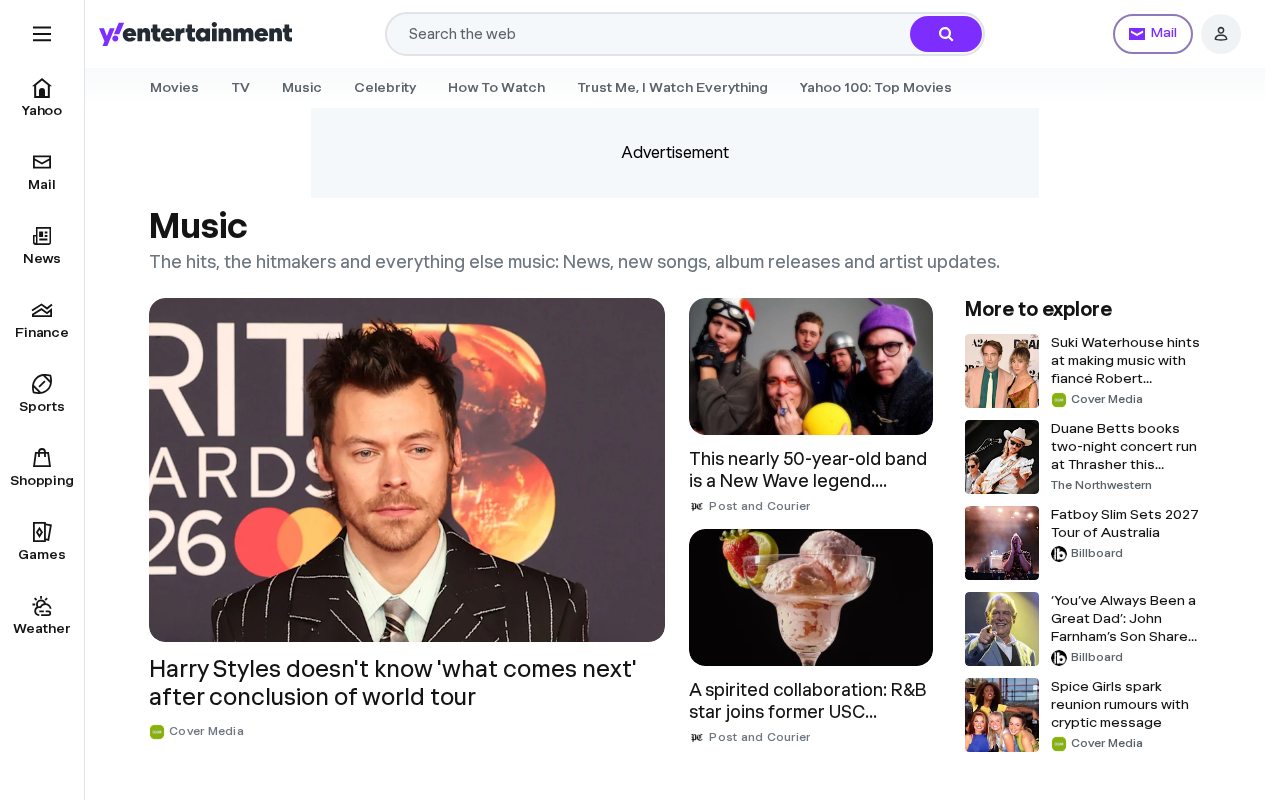Go to Yahoo home in sidebar
The width and height of the screenshot is (1280, 800).
(x=42, y=98)
